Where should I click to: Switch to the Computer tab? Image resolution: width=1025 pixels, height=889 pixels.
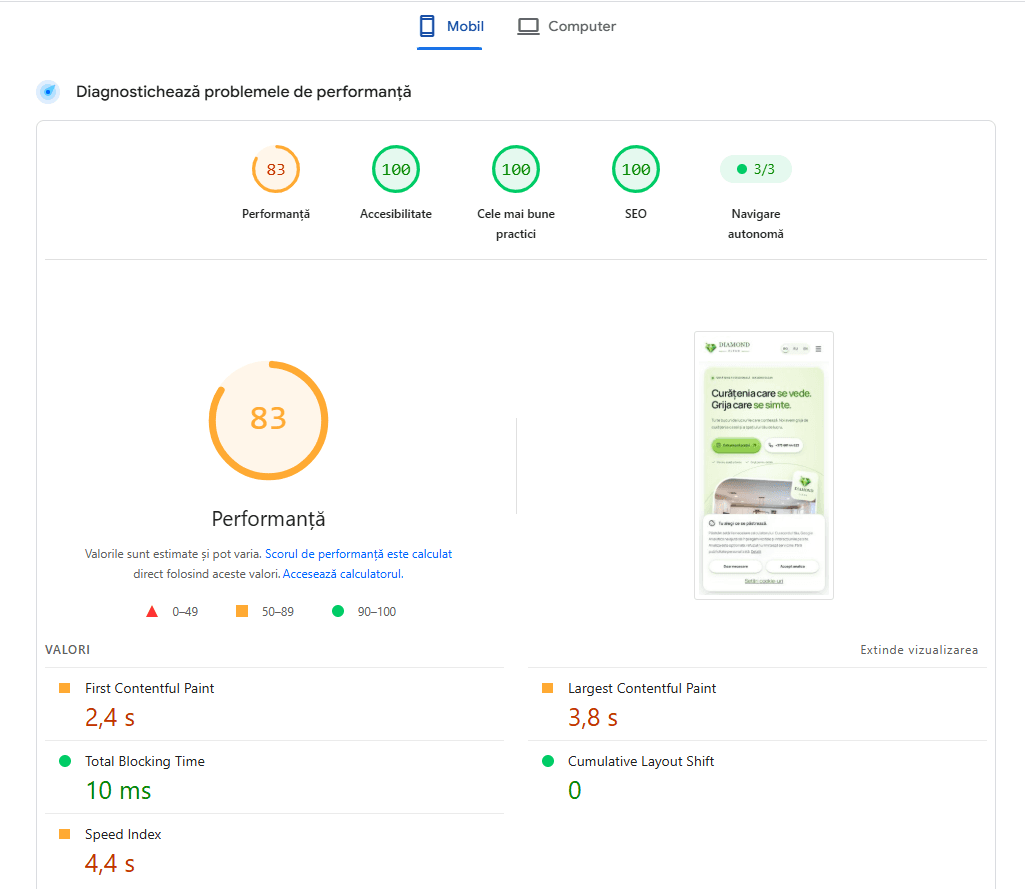coord(567,26)
